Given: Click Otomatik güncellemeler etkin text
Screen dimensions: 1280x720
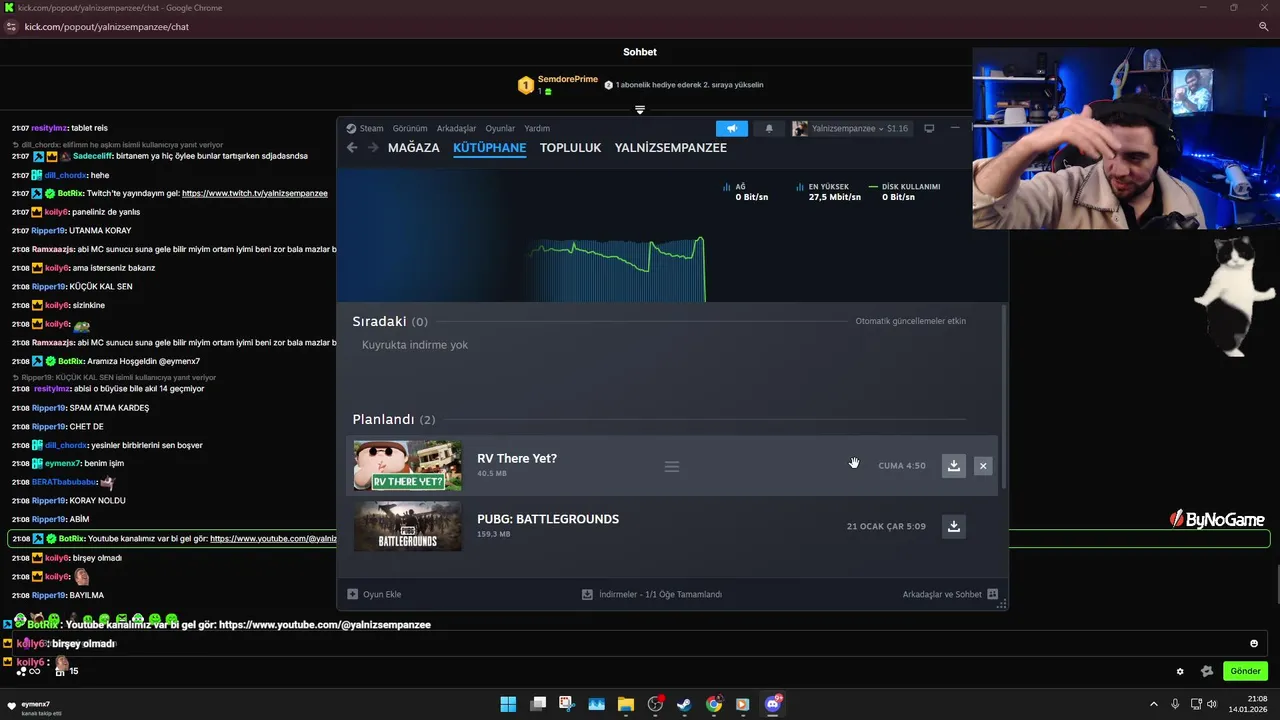Looking at the screenshot, I should pos(910,321).
